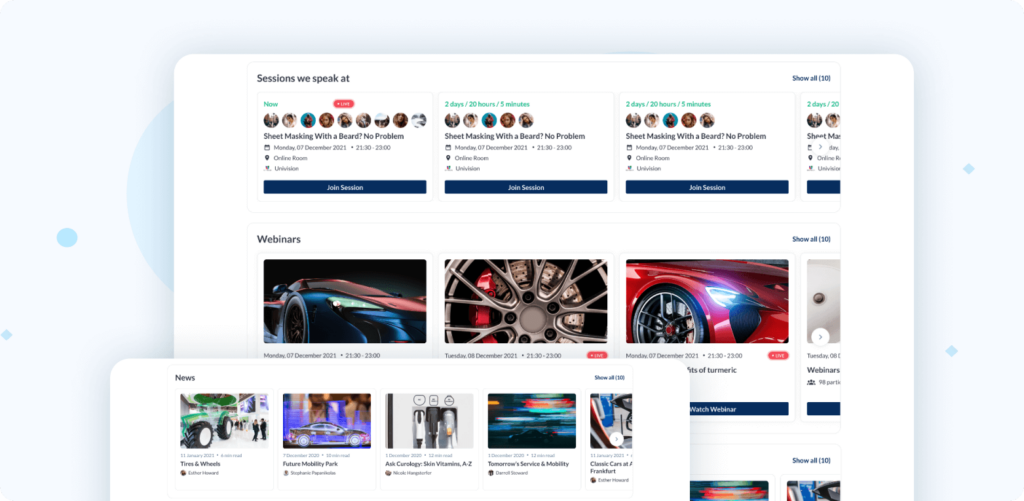The image size is (1024, 501).
Task: Open the blurred motion car news image
Action: [532, 421]
